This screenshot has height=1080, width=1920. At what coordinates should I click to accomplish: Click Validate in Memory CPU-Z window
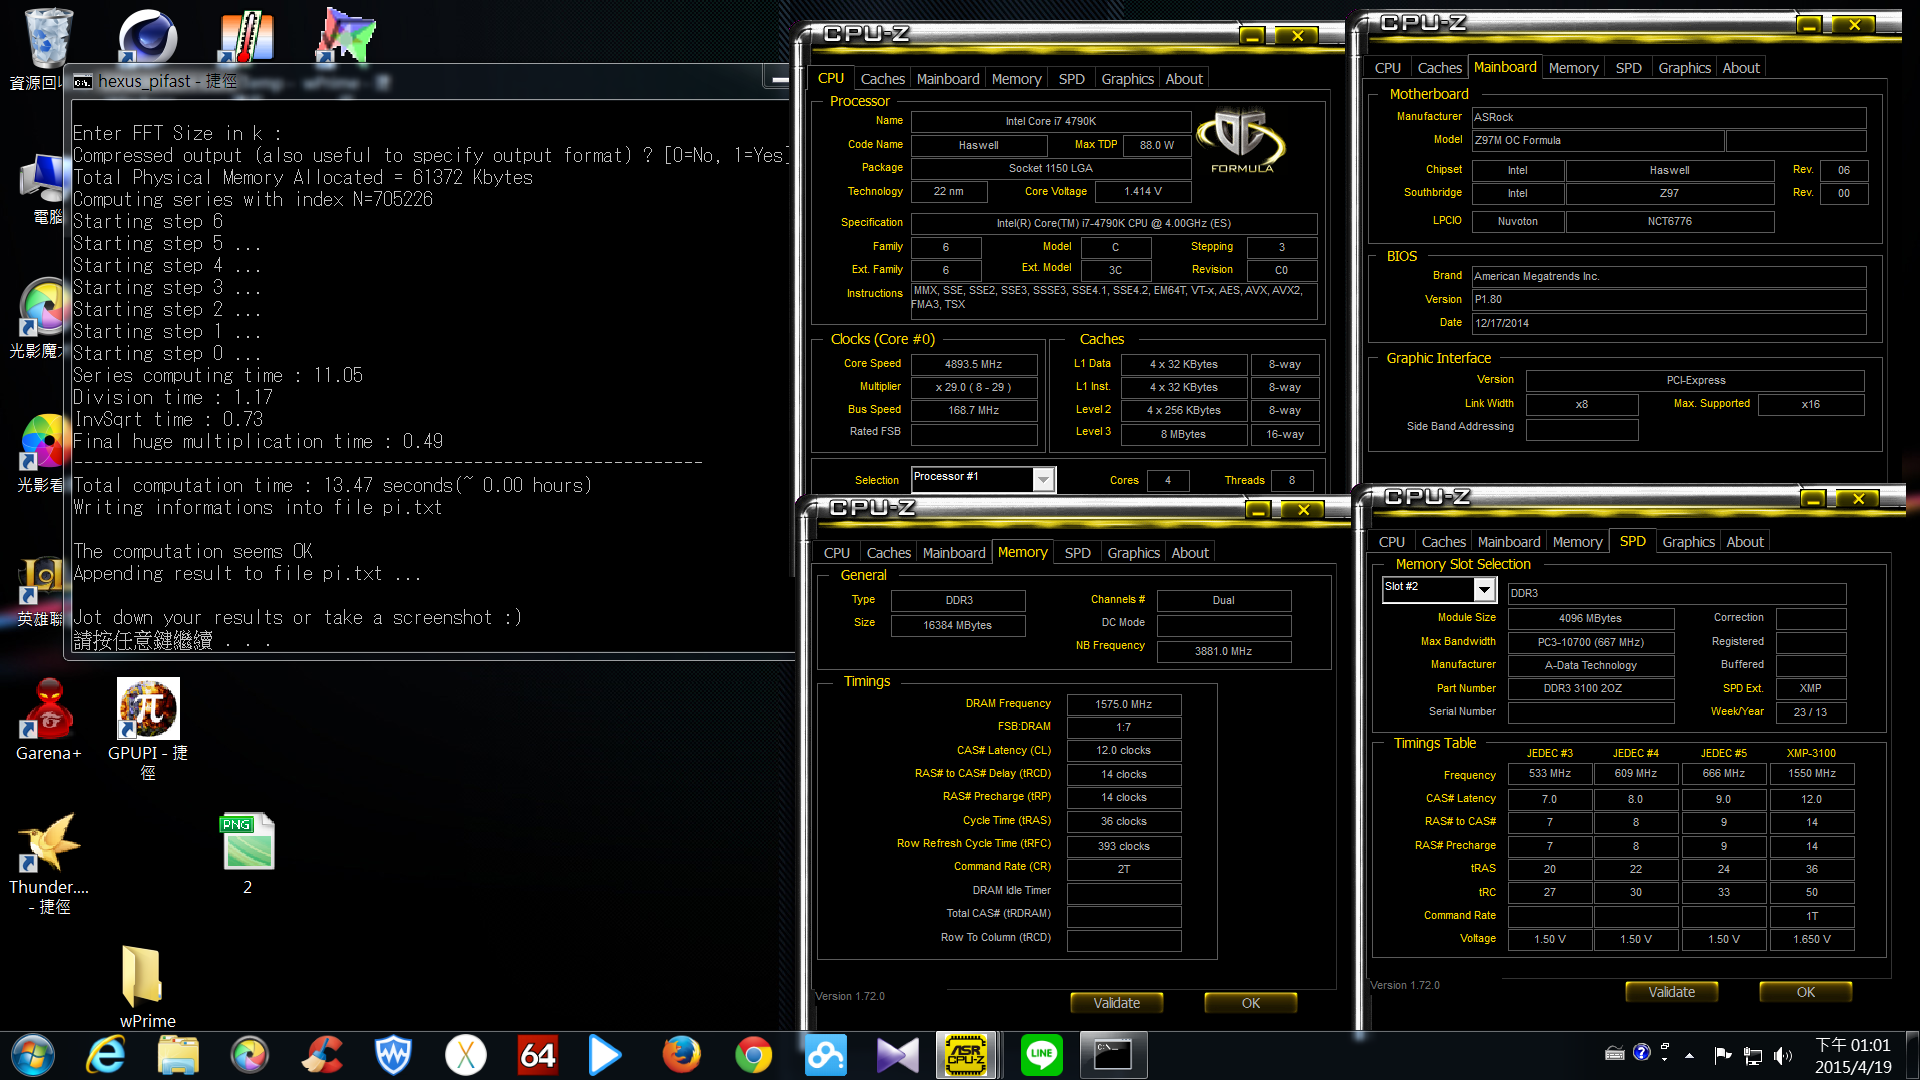point(1116,1003)
